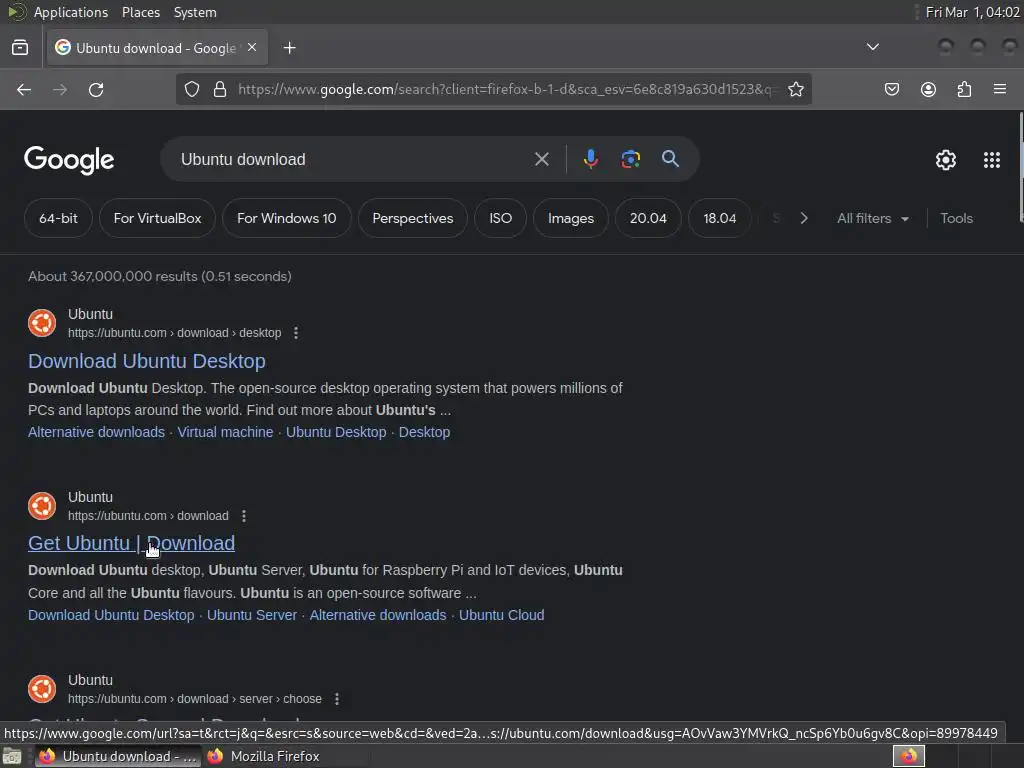Image resolution: width=1024 pixels, height=768 pixels.
Task: Select the 18.04 filter chip
Action: (720, 218)
